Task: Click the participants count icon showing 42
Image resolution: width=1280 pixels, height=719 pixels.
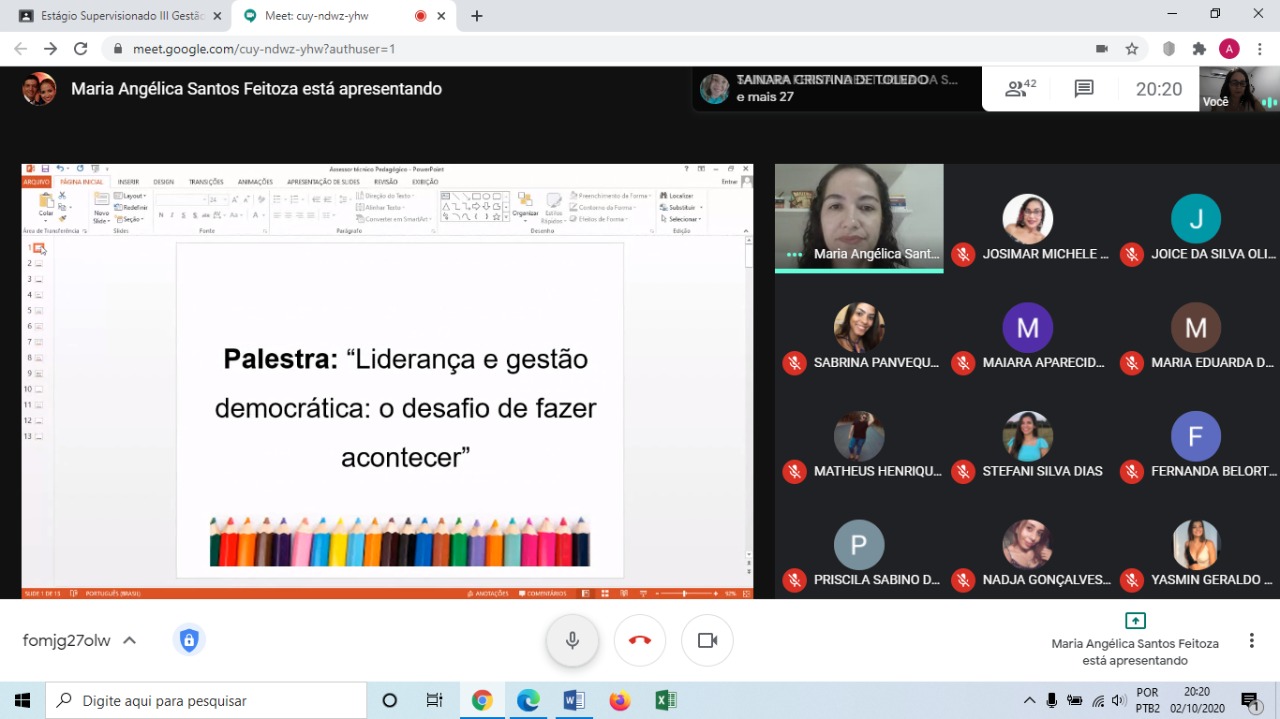Action: click(1017, 88)
